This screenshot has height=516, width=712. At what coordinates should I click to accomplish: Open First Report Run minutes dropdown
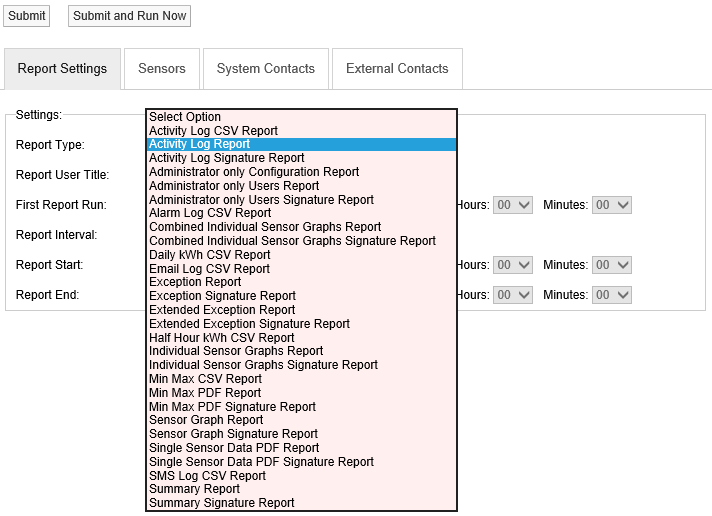tap(612, 205)
